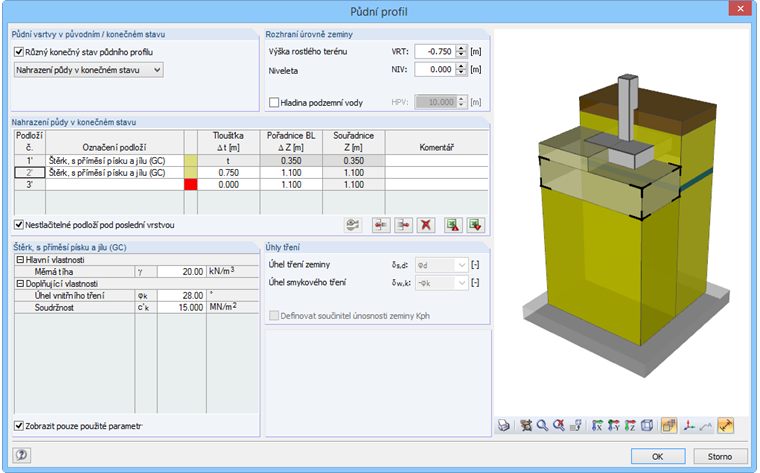Click the 3D soil profile preview
Screen dimensions: 760x473
[621, 223]
